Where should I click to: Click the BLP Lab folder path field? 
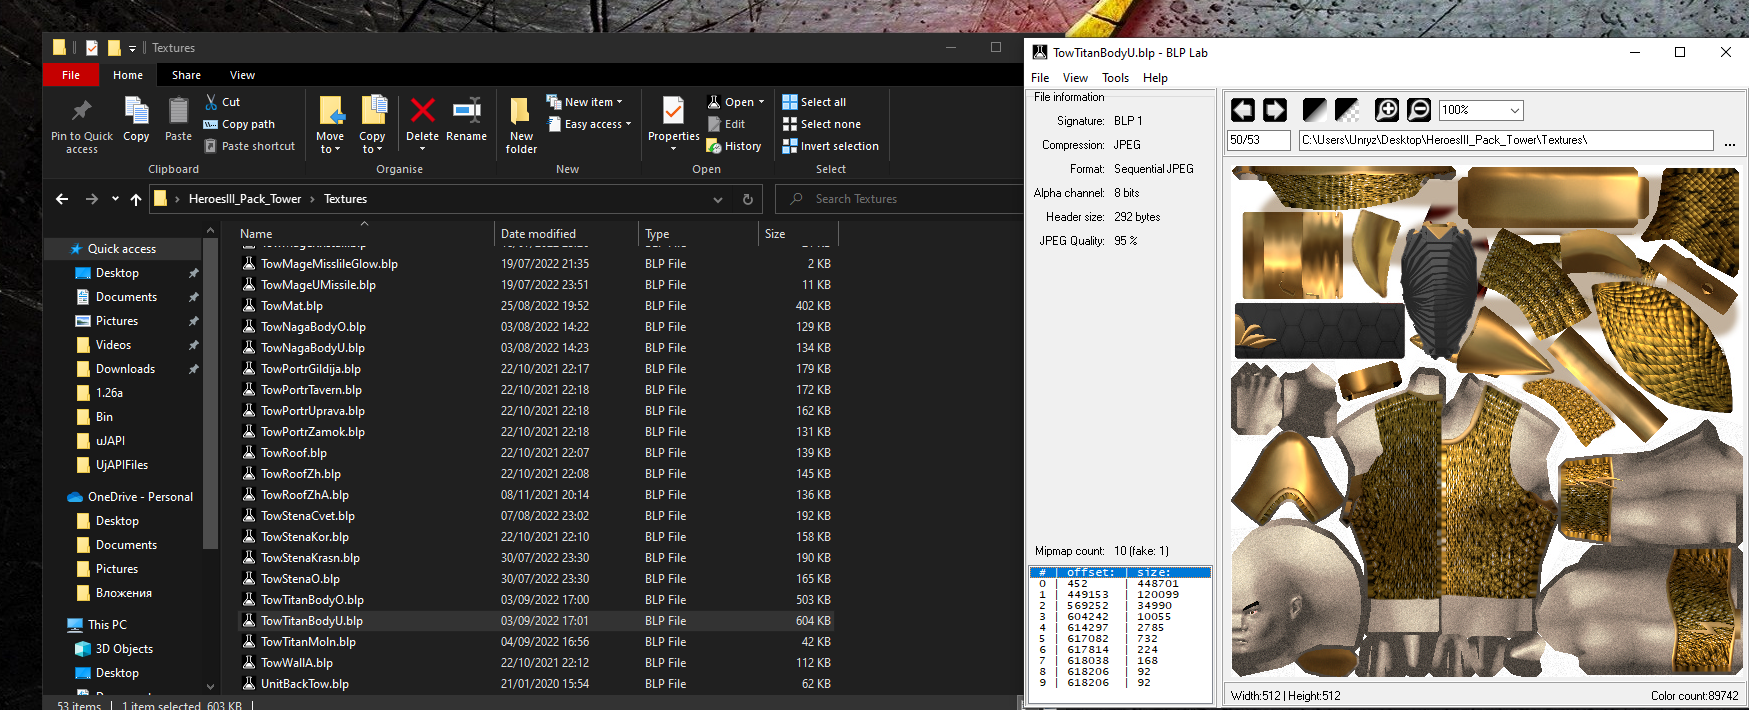1506,140
